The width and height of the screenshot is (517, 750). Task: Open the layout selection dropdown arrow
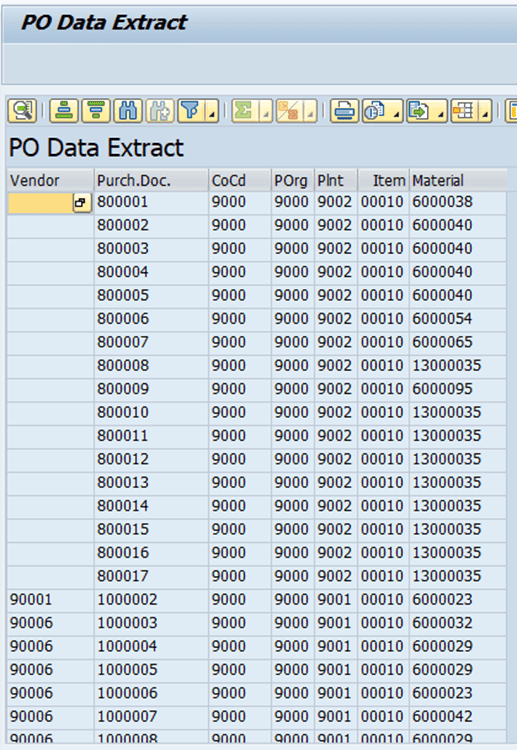(x=485, y=112)
